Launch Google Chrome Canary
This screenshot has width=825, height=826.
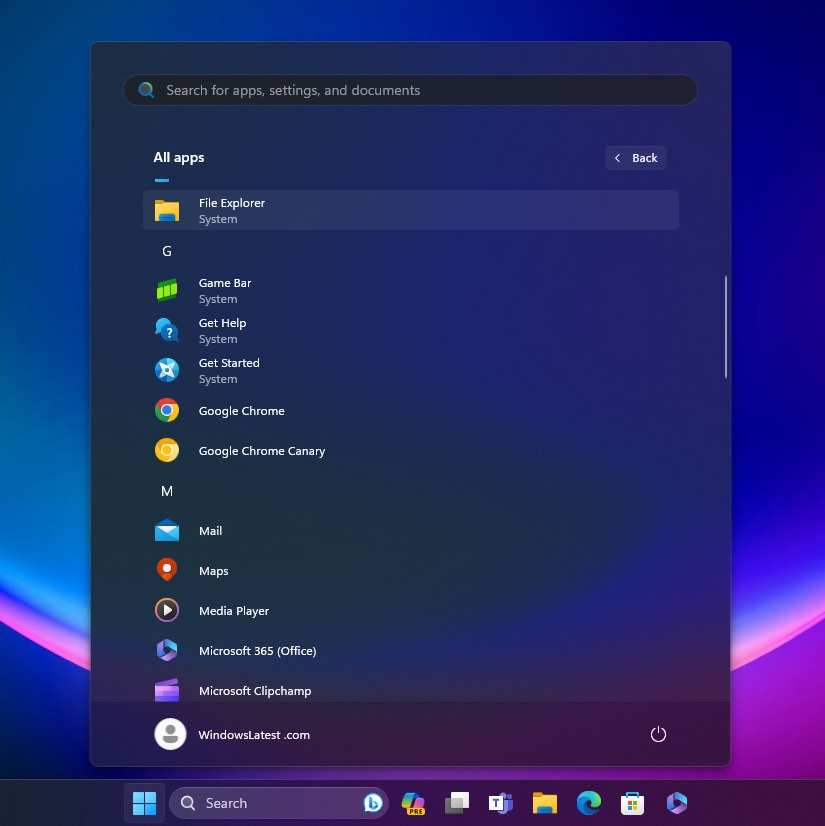tap(261, 451)
